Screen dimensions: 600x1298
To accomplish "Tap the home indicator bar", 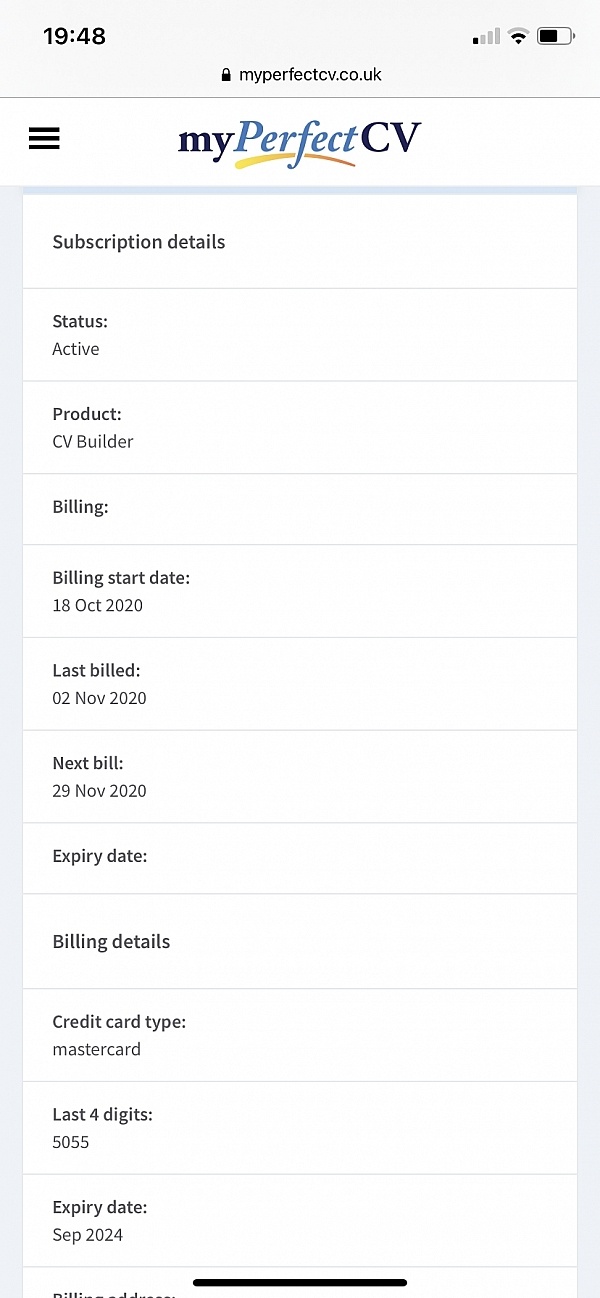I will pos(299,1282).
